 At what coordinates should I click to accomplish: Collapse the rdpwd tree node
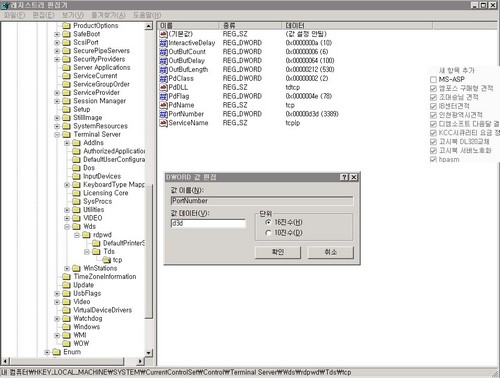pos(77,235)
